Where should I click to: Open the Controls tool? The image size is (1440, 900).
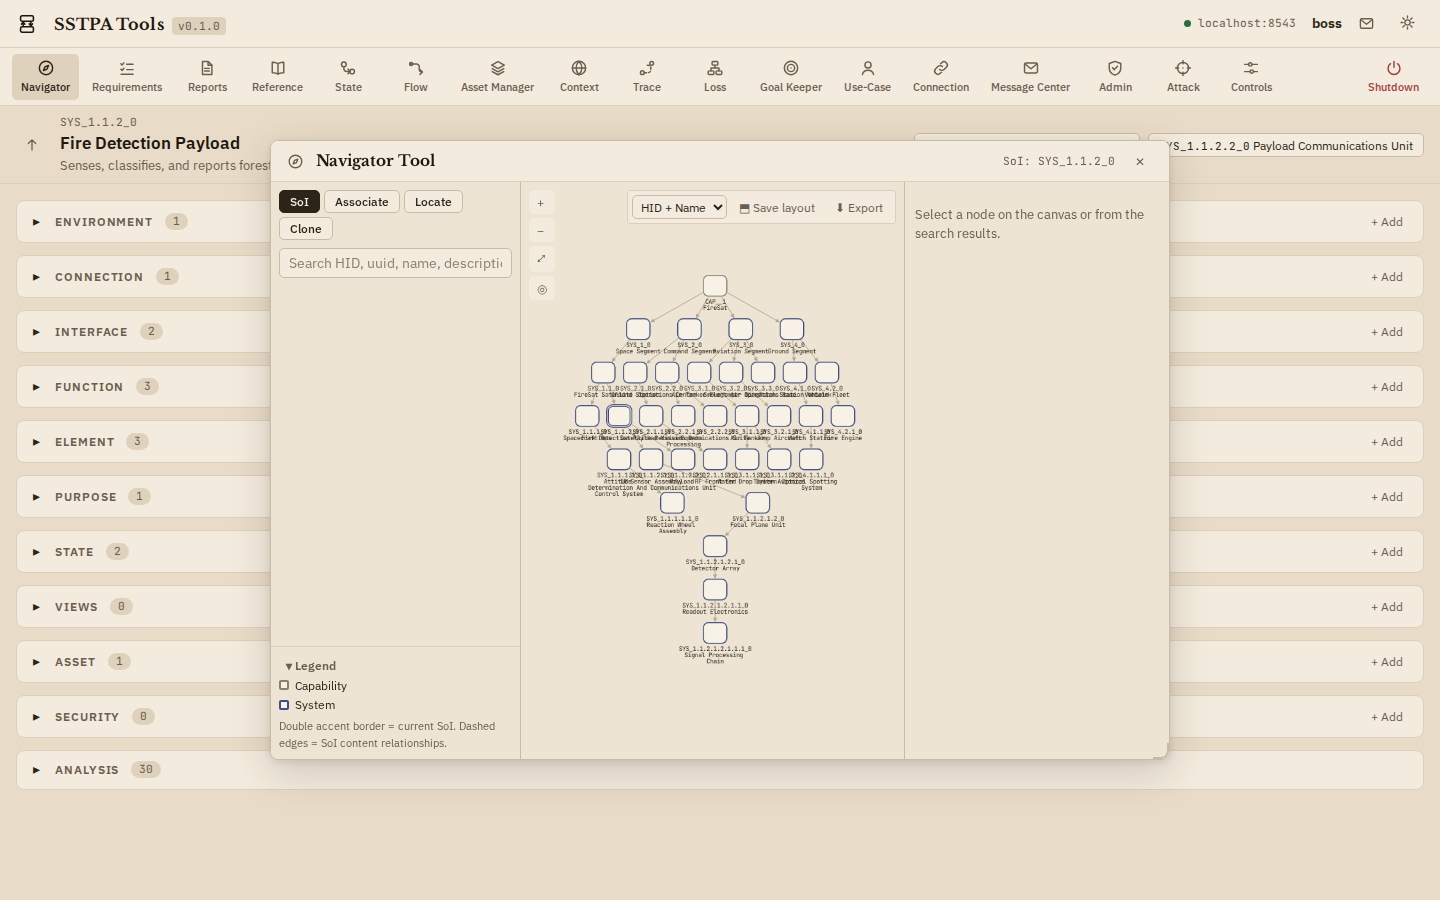(1251, 76)
